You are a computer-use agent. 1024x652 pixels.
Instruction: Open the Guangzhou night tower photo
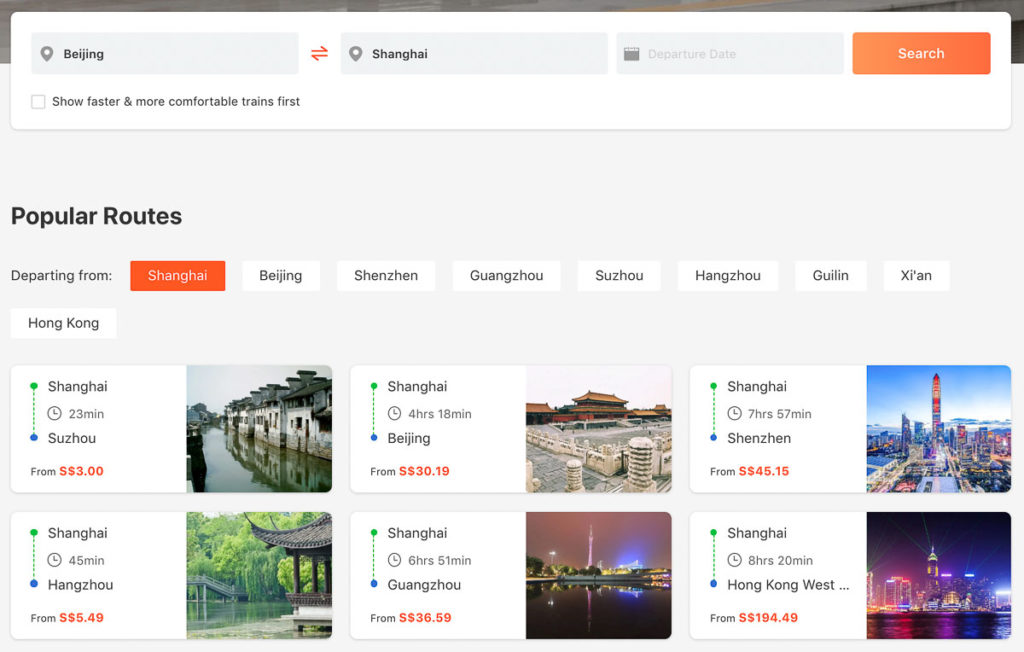click(599, 576)
